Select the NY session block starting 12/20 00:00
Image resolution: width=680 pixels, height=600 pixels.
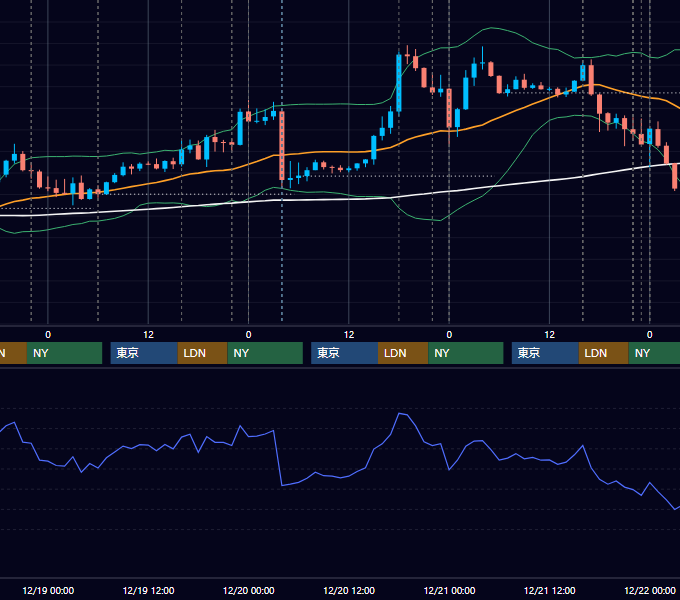[x=265, y=353]
